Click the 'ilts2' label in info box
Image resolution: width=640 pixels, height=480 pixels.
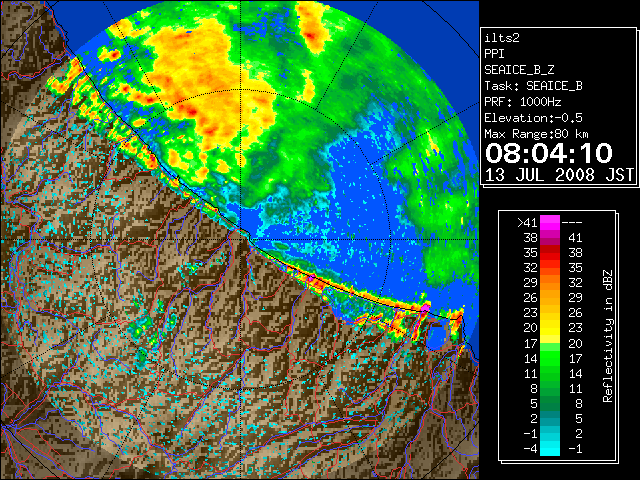coord(502,38)
